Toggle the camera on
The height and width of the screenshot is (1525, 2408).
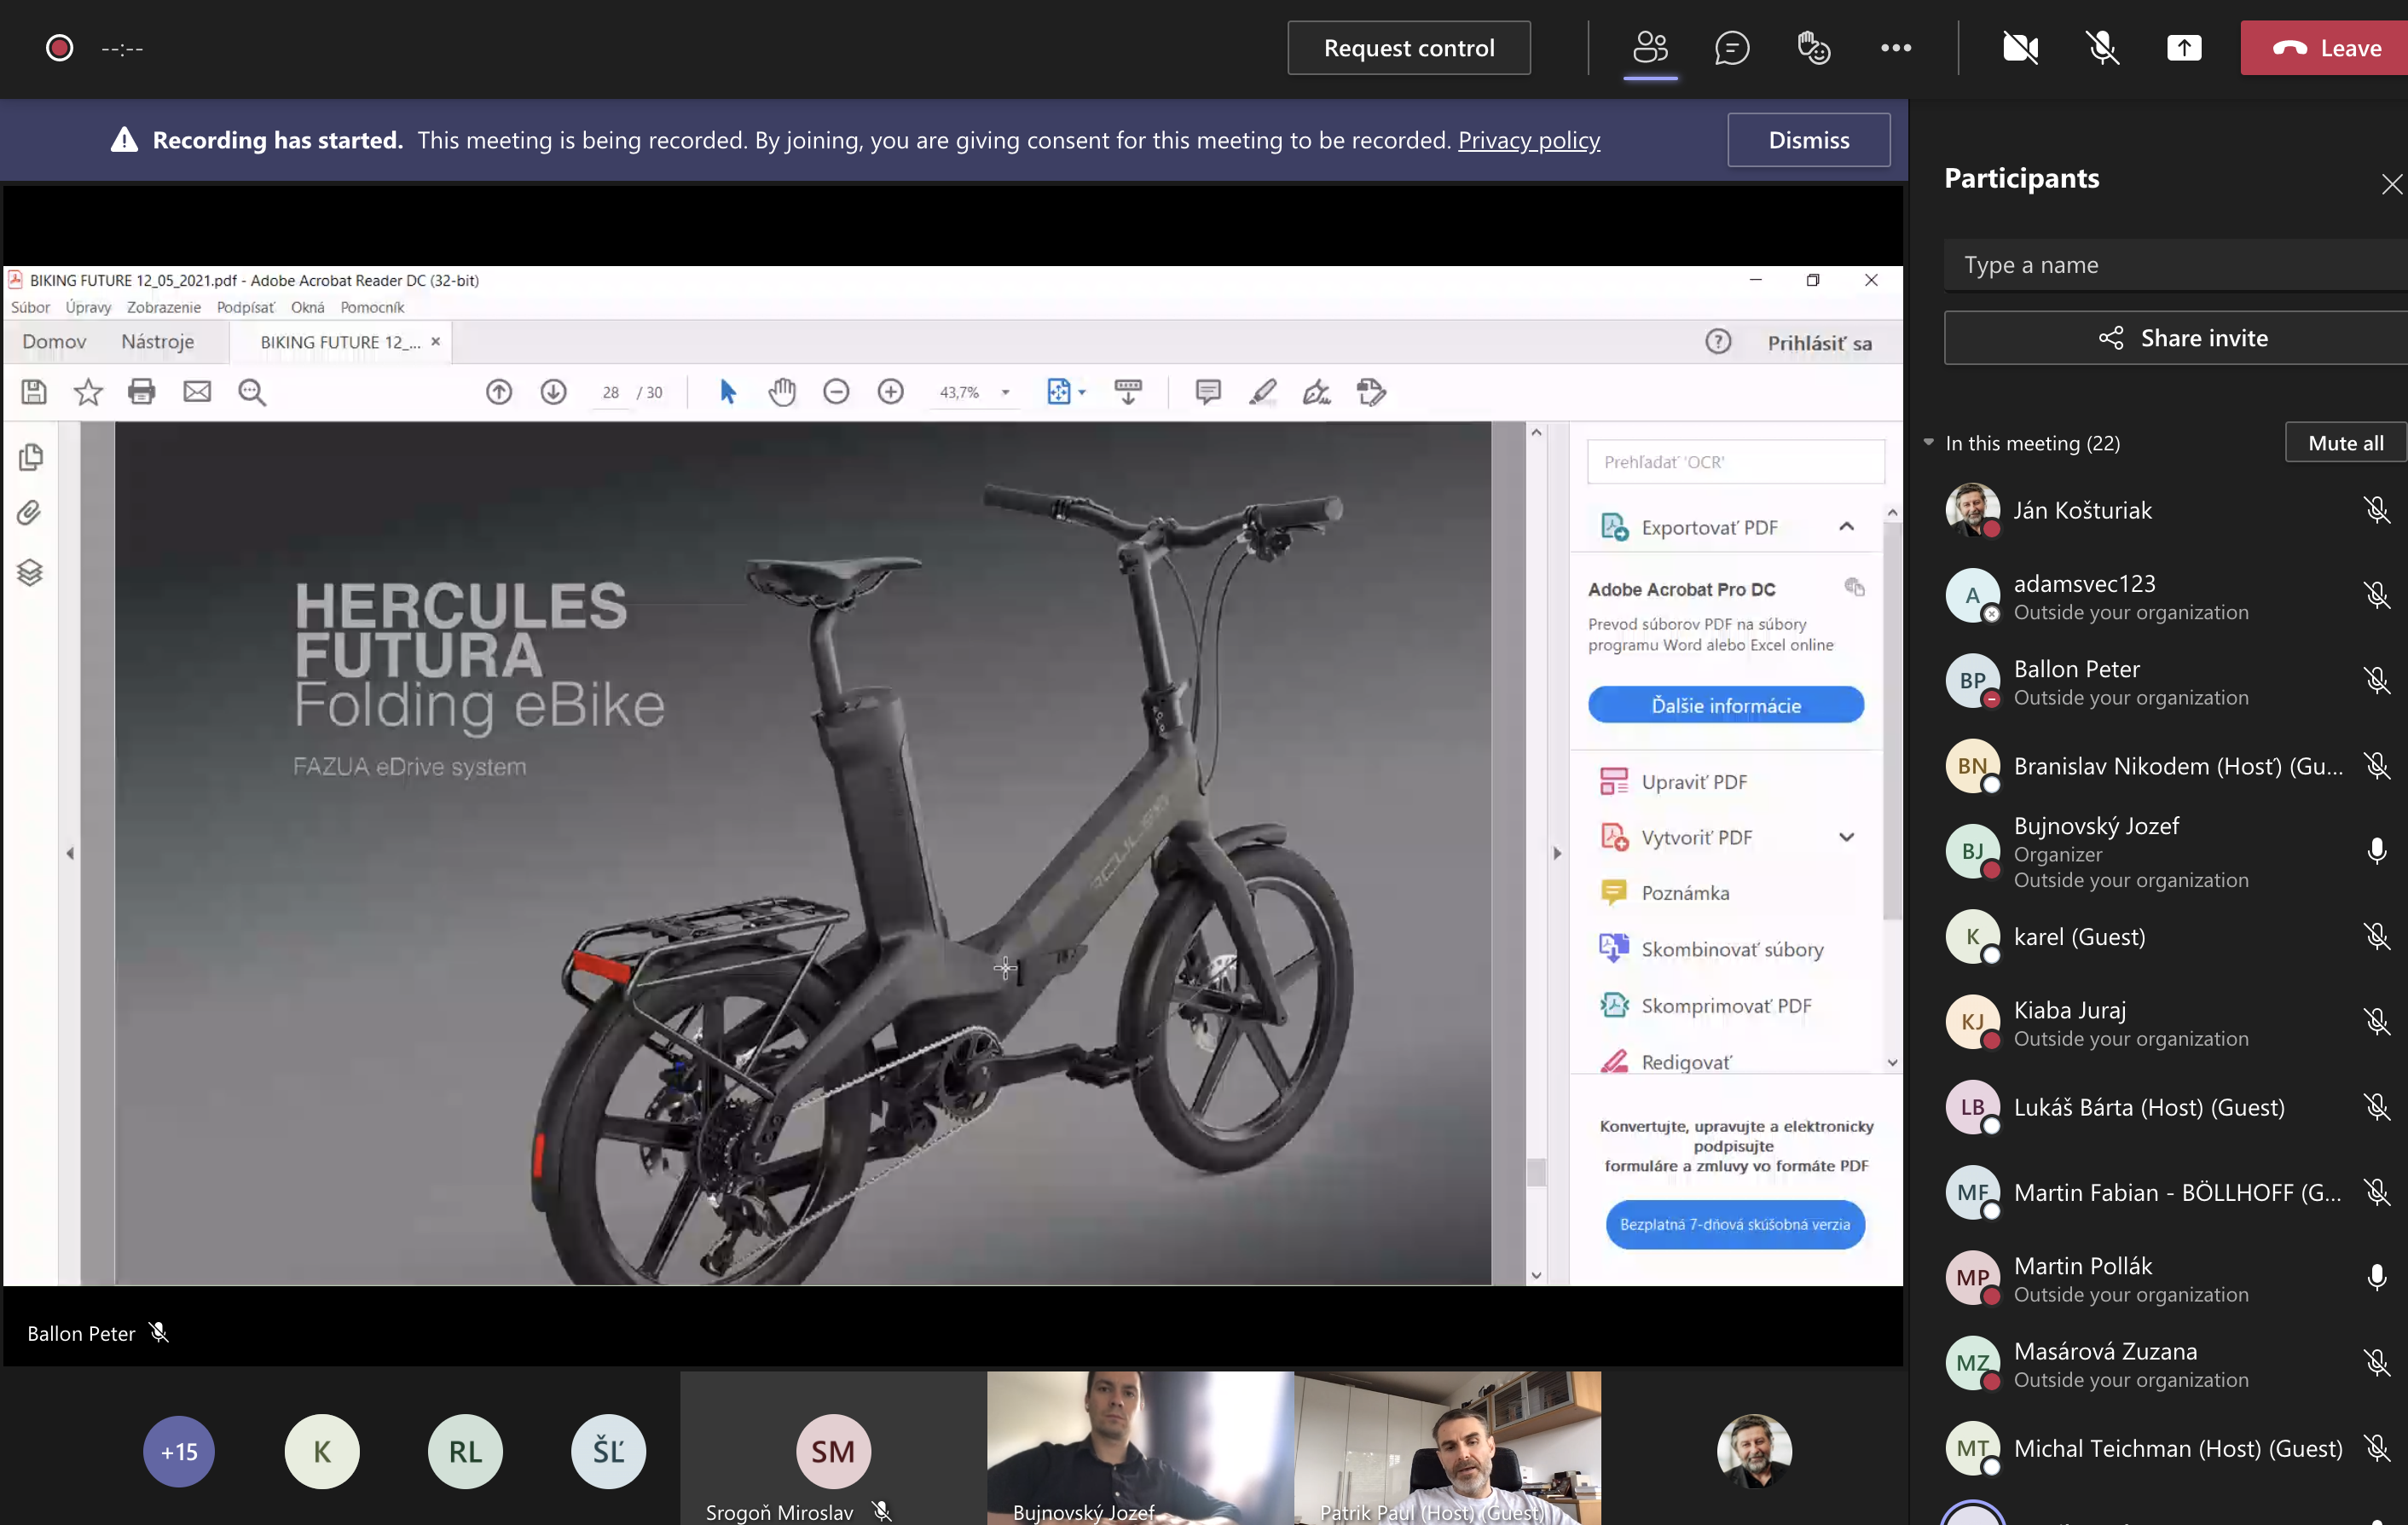[2020, 47]
